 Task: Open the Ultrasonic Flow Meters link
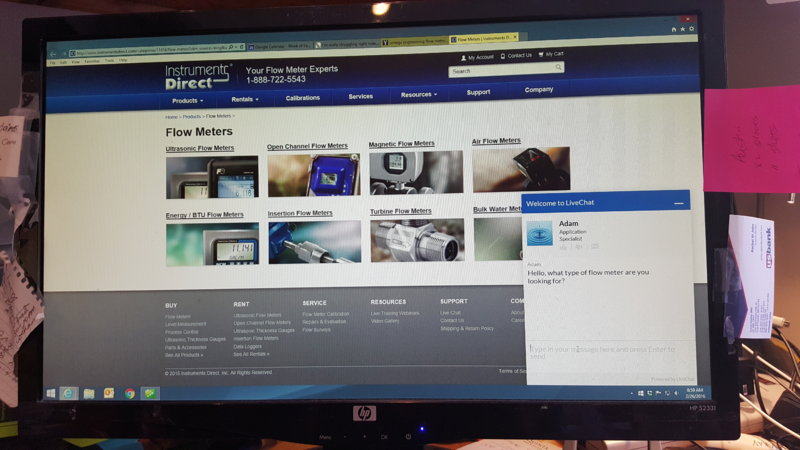click(200, 148)
